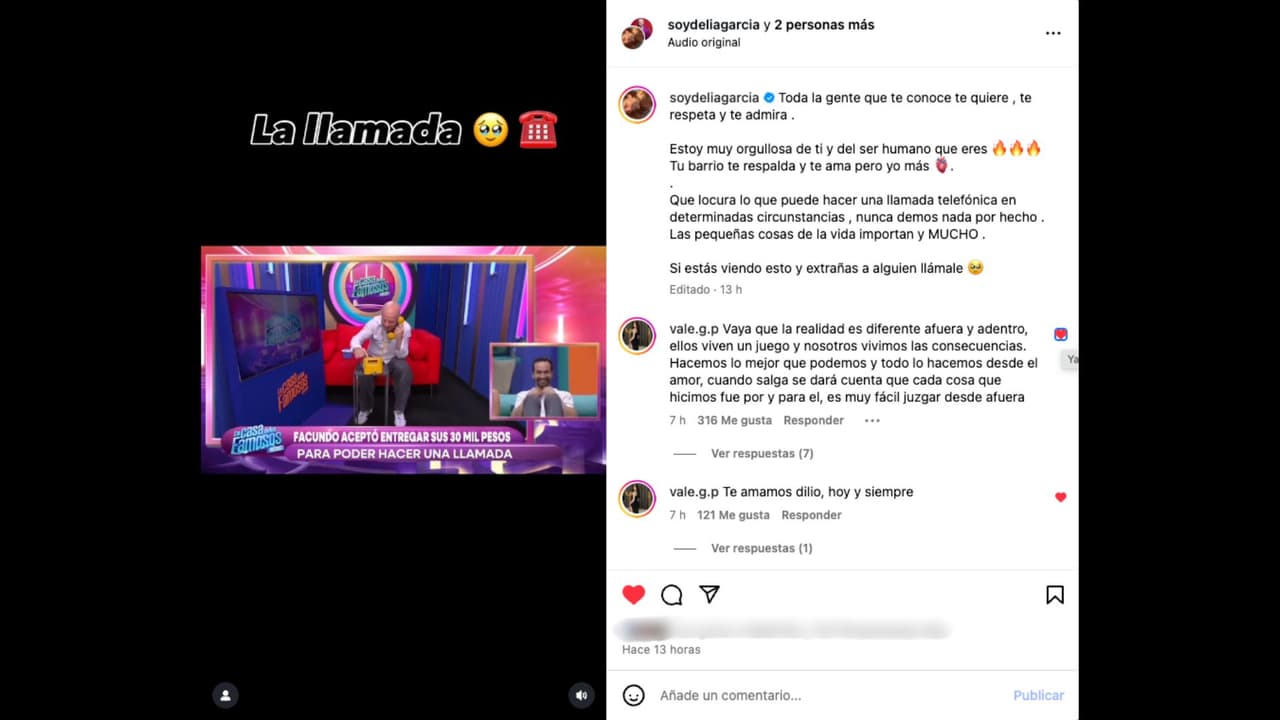Open the comment bubble icon
Screen dimensions: 1280x720
pyautogui.click(x=672, y=595)
